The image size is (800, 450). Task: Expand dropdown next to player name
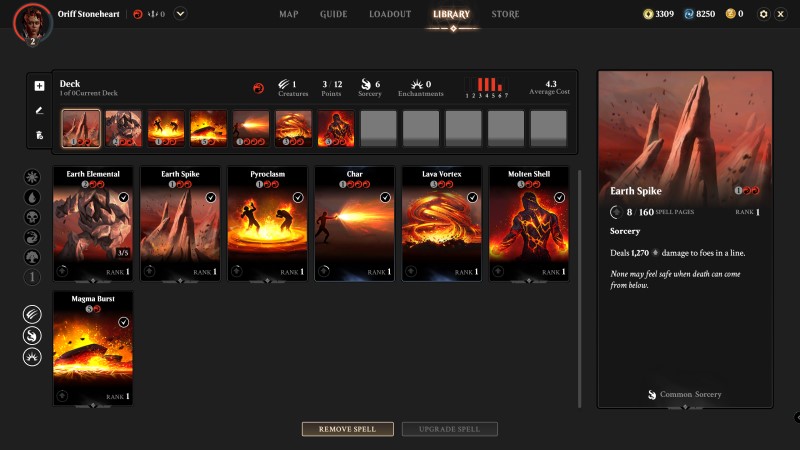click(180, 14)
